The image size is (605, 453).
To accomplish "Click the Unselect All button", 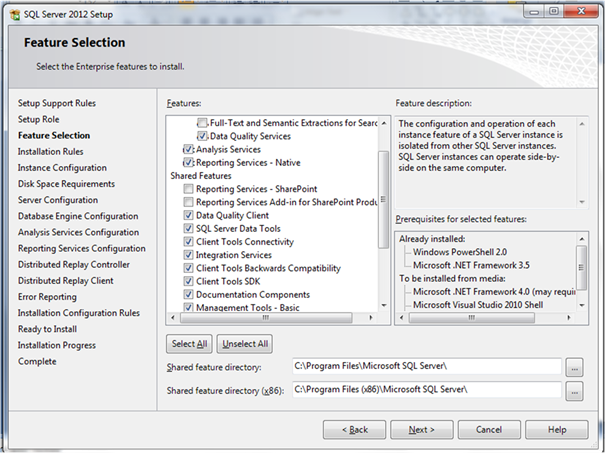I will [245, 344].
